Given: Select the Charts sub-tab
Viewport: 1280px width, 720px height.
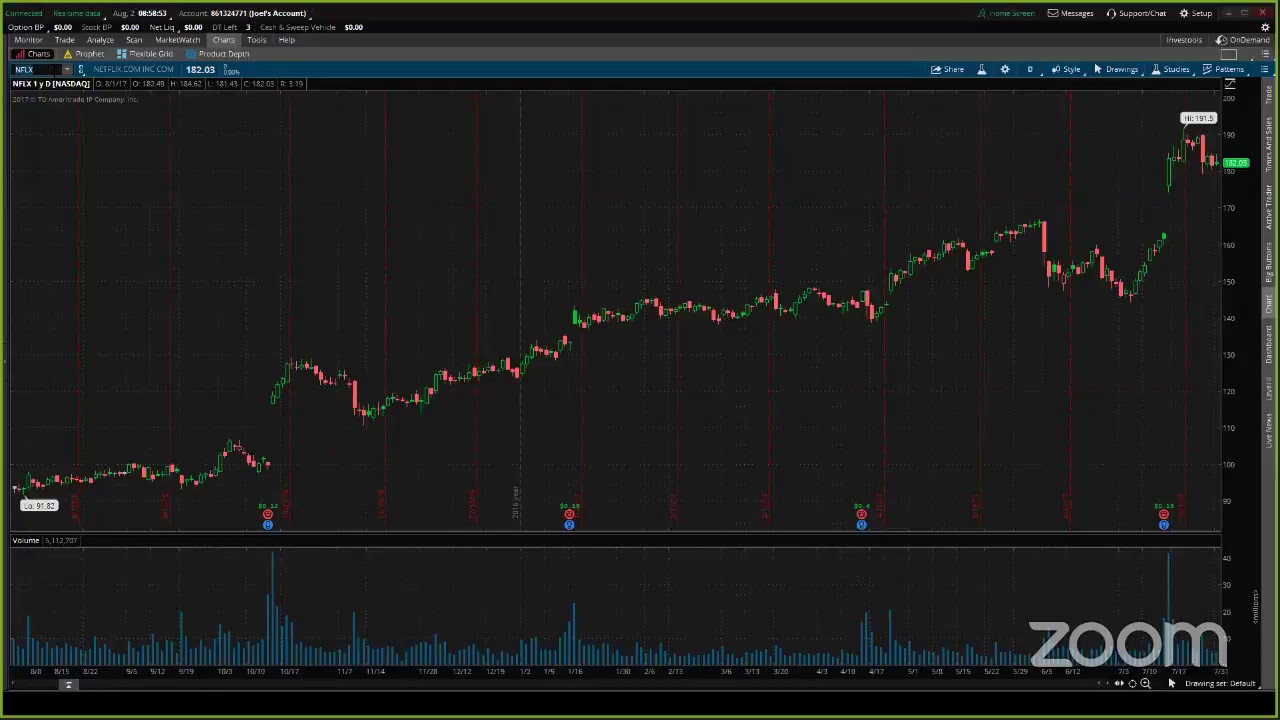Looking at the screenshot, I should 32,54.
